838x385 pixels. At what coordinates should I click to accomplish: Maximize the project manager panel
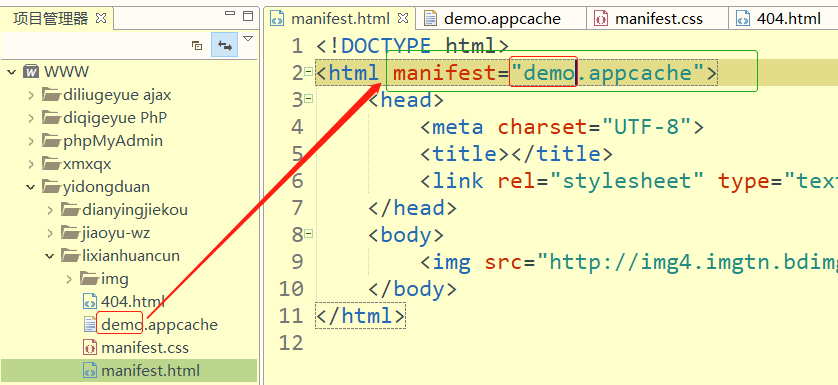pyautogui.click(x=248, y=16)
